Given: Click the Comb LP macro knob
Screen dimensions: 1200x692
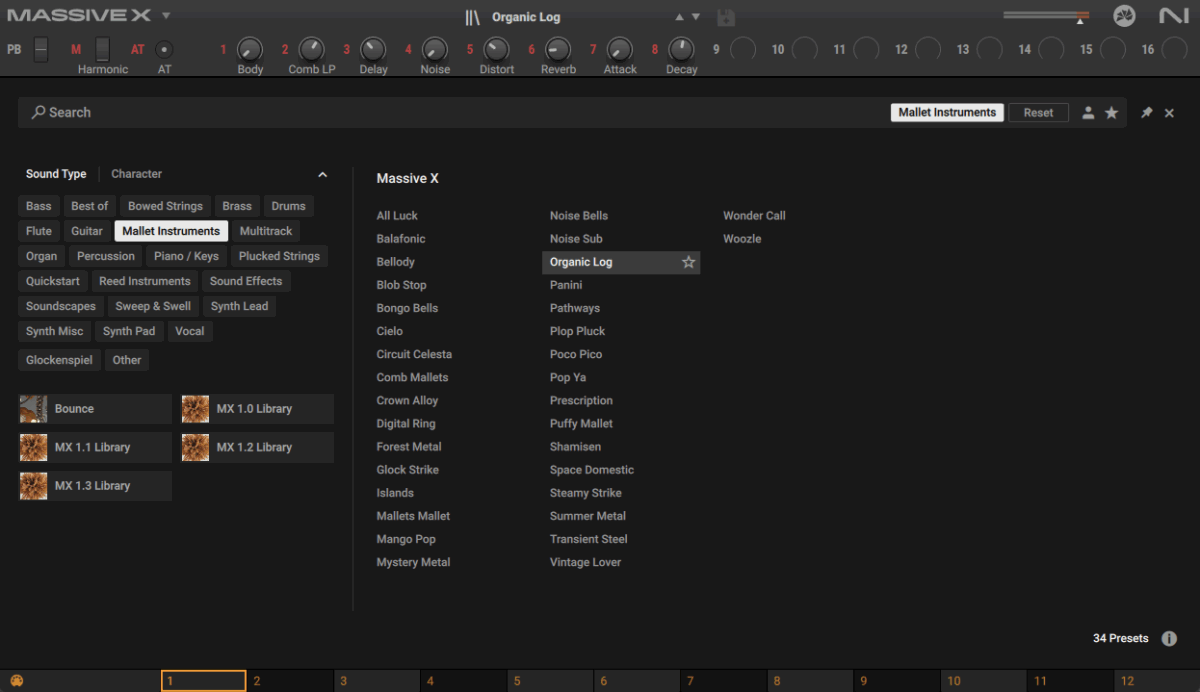Looking at the screenshot, I should point(312,49).
